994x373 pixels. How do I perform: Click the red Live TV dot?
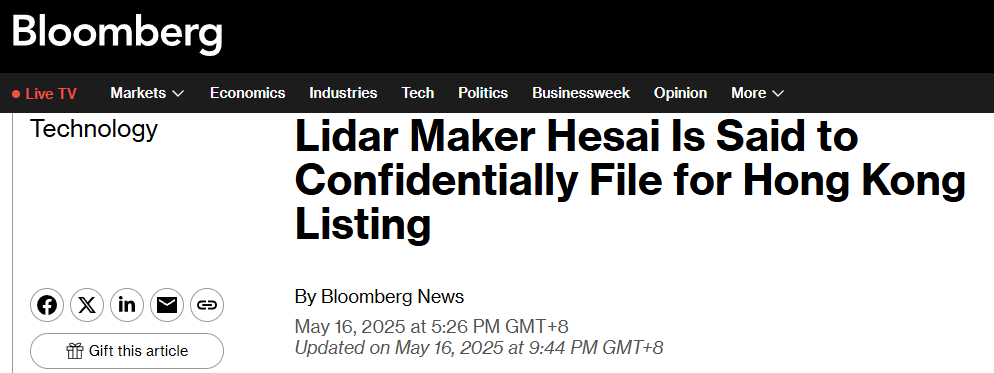(x=16, y=94)
